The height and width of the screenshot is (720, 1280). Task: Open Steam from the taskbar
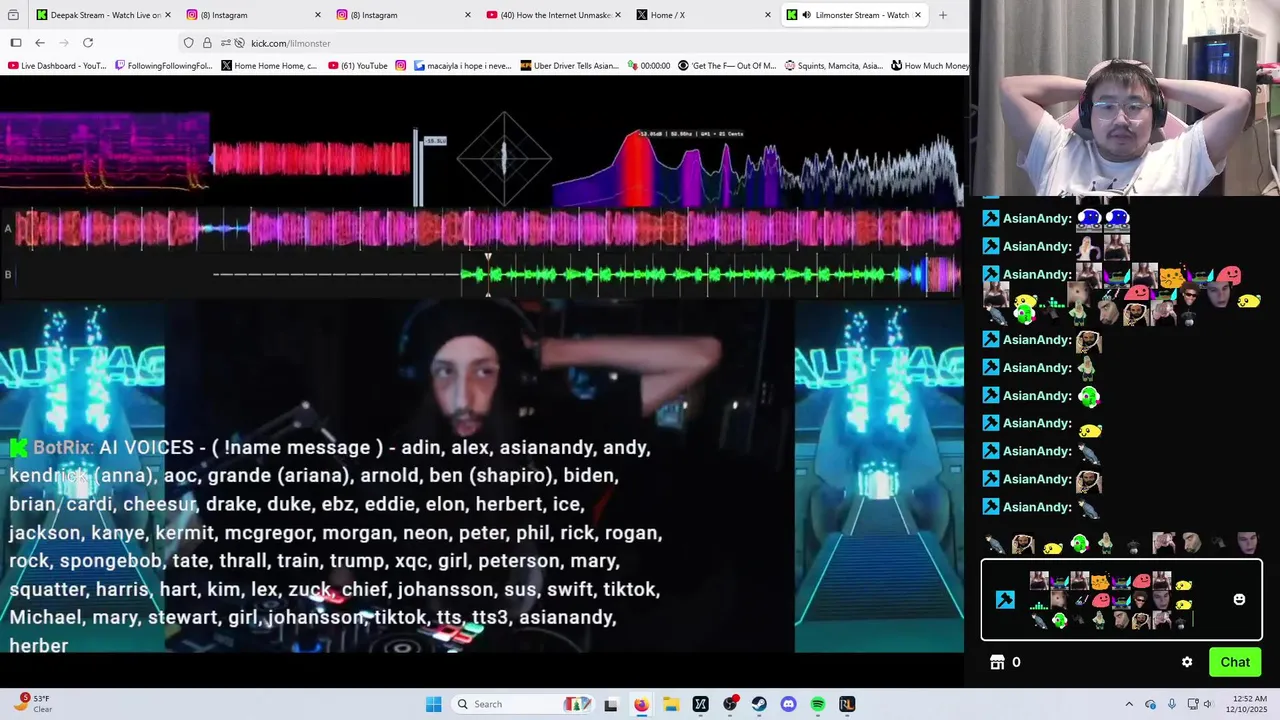click(x=759, y=704)
